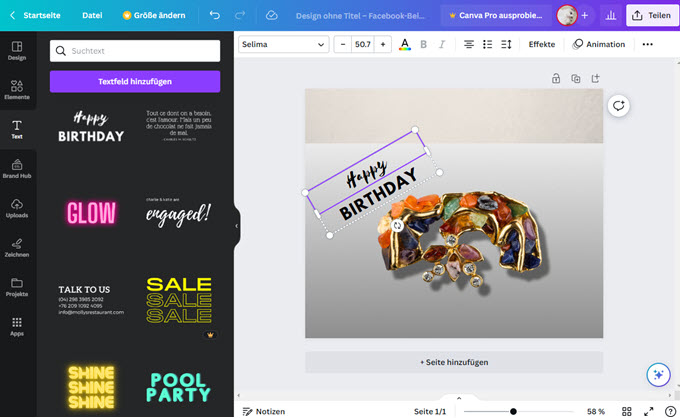Expand the Selima font dropdown
680x418 pixels.
[x=284, y=44]
